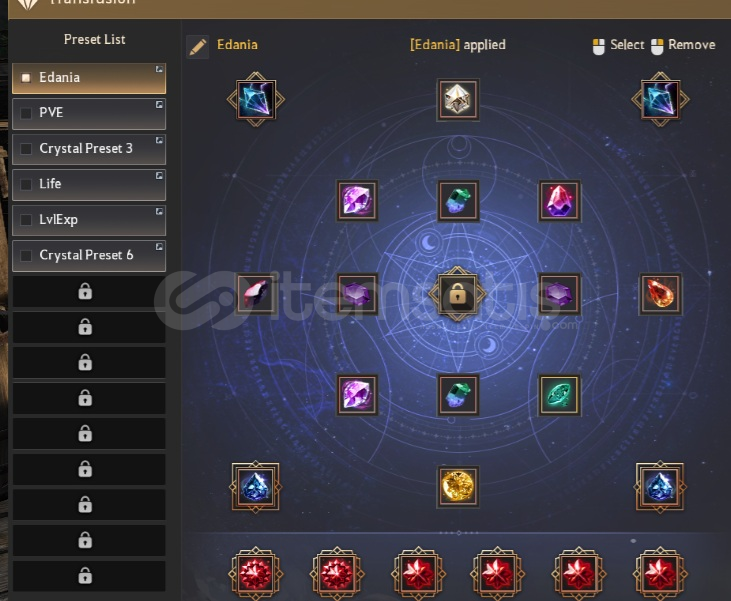Click the locked center crystal slot
Viewport: 731px width, 601px height.
coord(458,294)
